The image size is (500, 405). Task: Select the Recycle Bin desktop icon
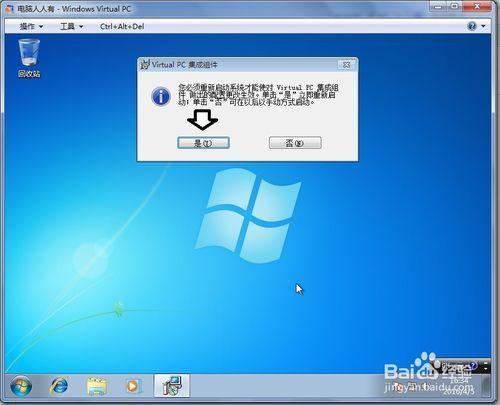(29, 58)
